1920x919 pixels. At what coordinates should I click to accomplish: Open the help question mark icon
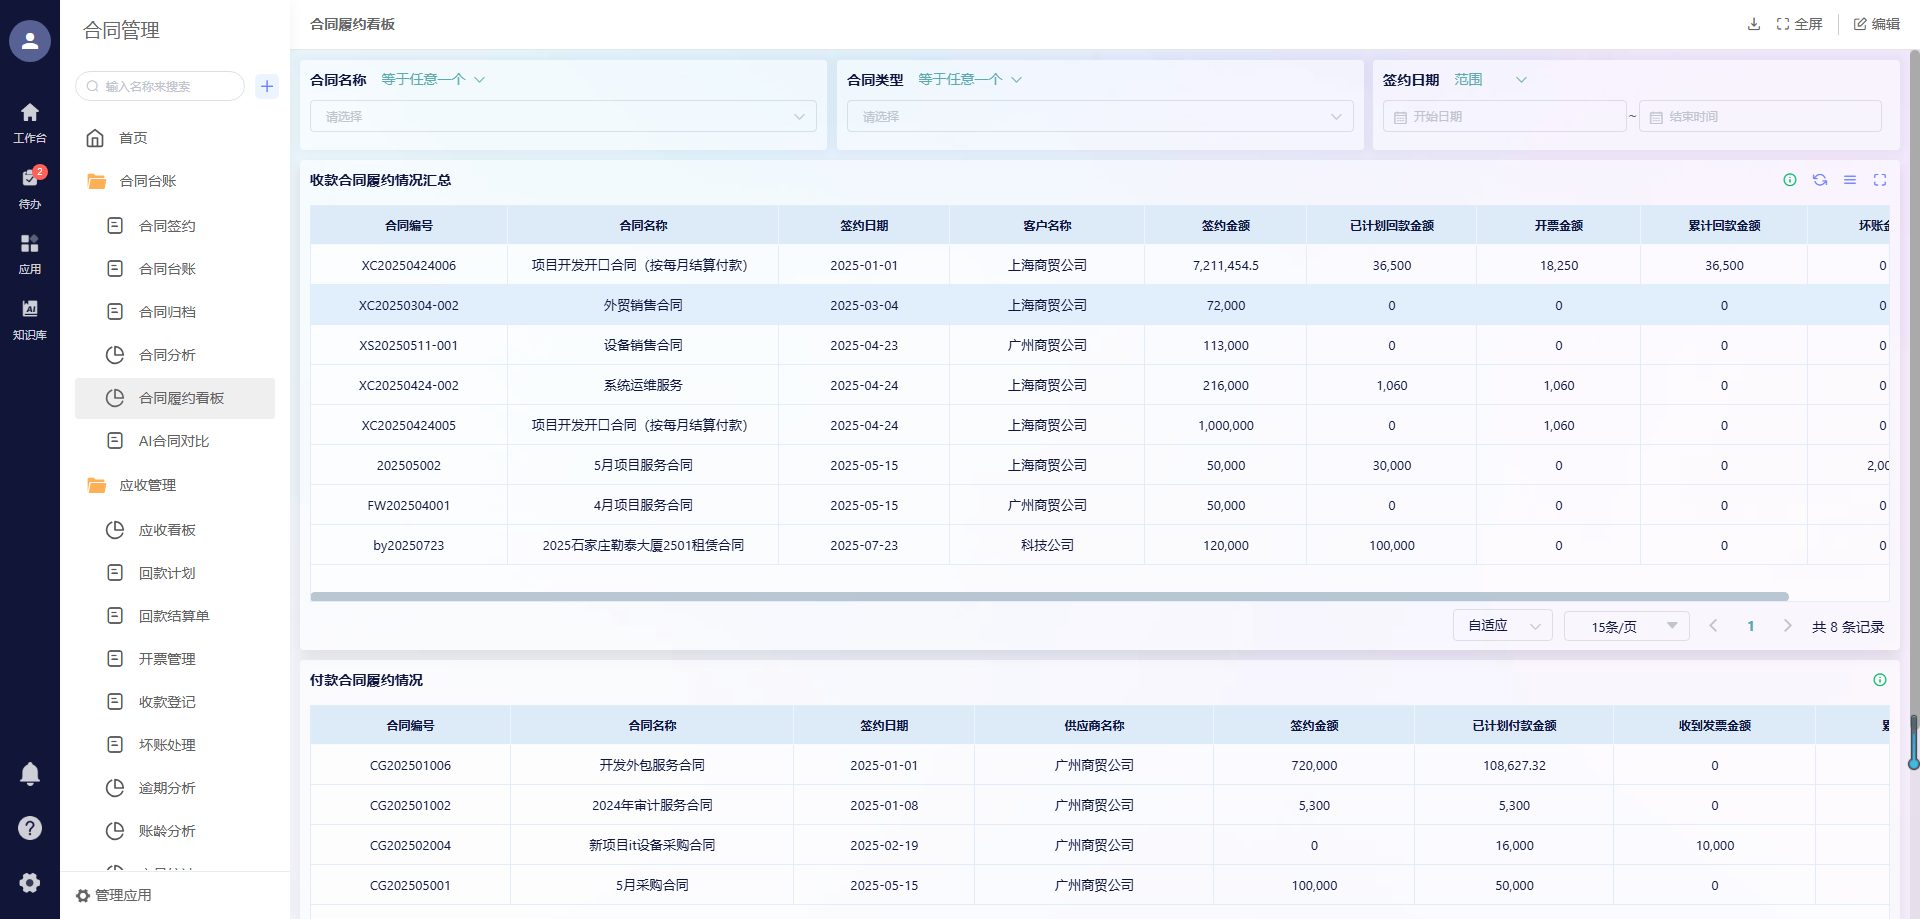[x=30, y=828]
